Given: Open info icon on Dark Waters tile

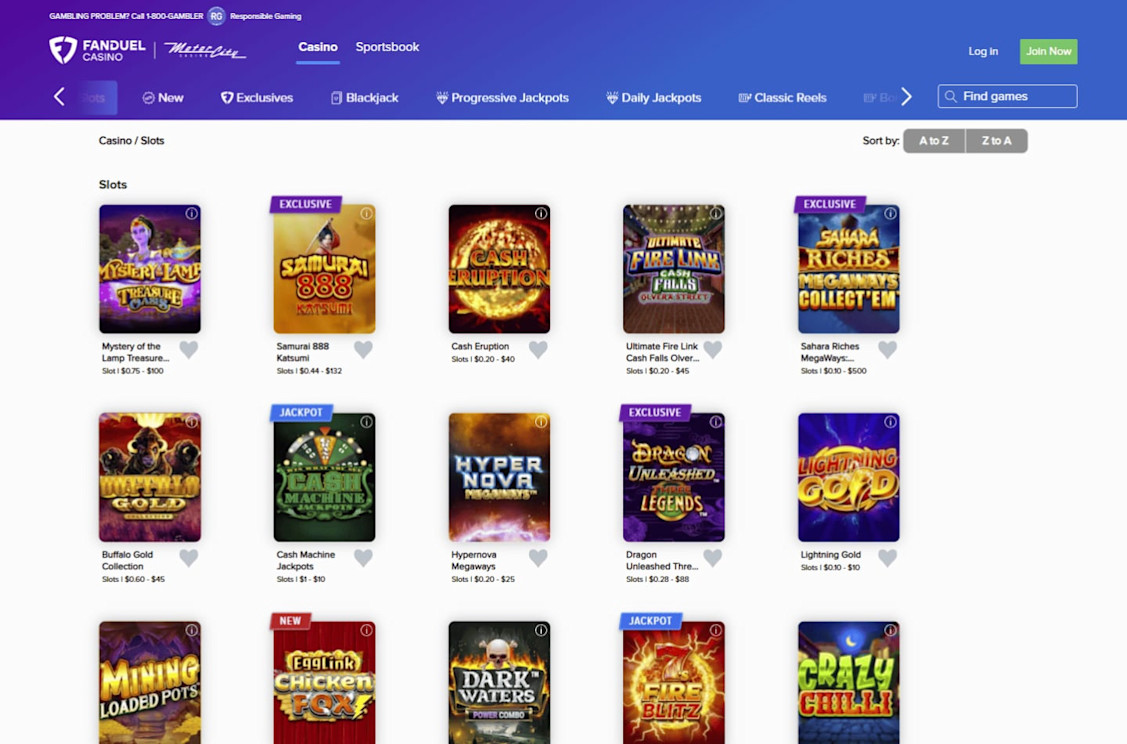Looking at the screenshot, I should tap(541, 630).
